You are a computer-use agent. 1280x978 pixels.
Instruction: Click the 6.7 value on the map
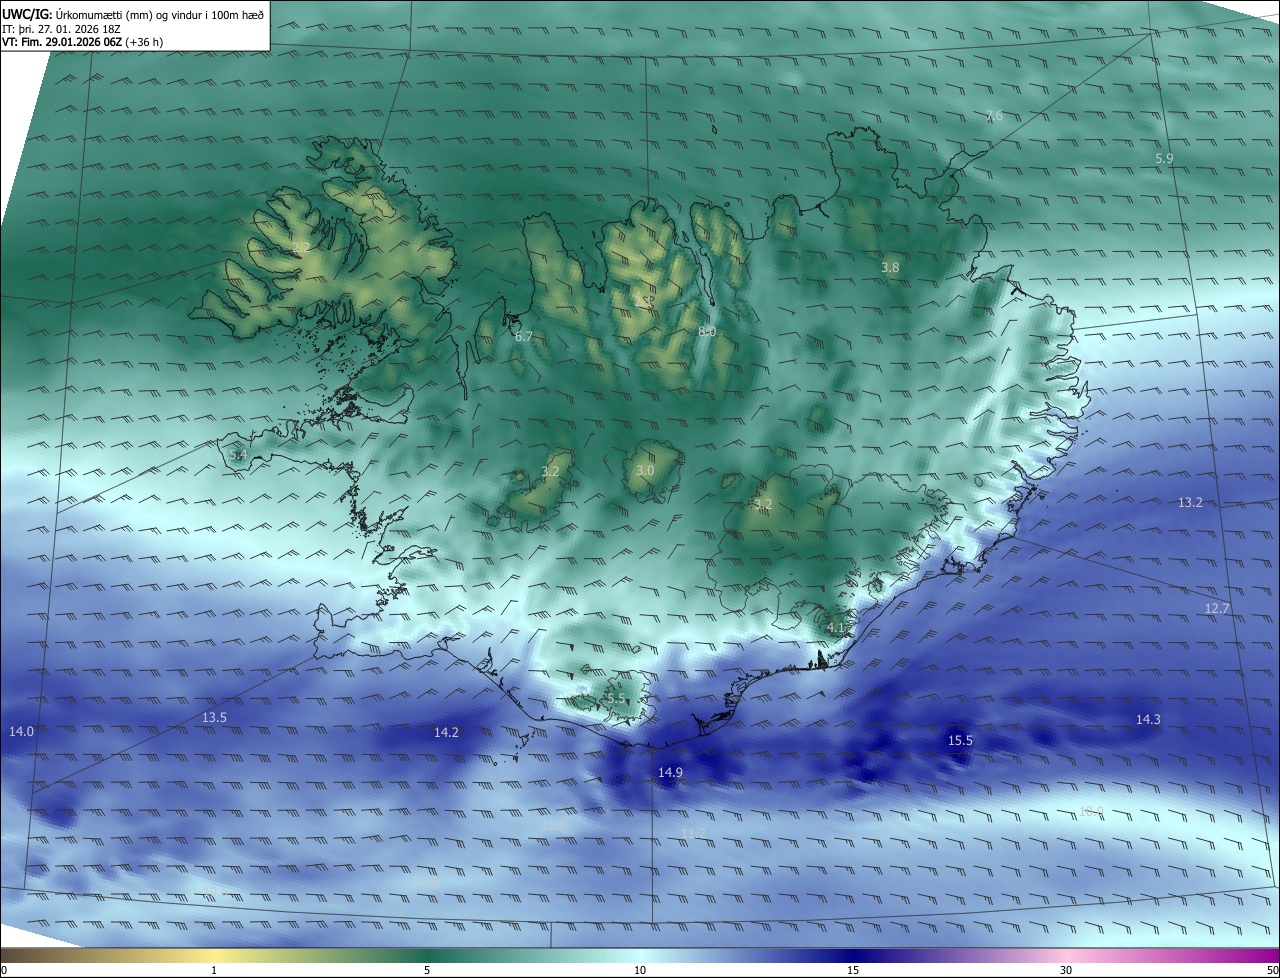523,337
